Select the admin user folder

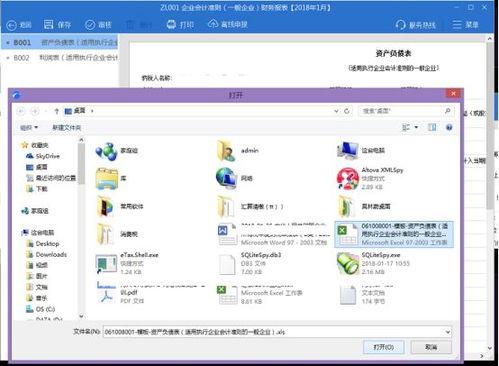click(238, 151)
